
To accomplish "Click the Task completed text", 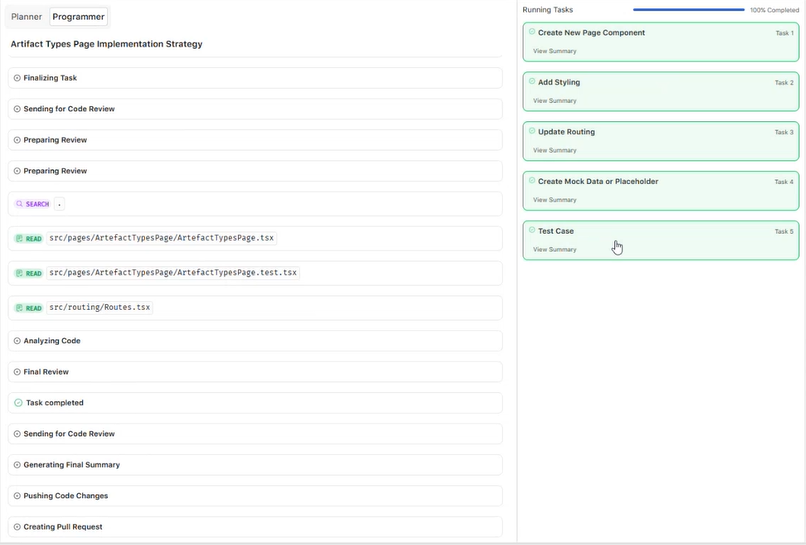I will click(54, 403).
